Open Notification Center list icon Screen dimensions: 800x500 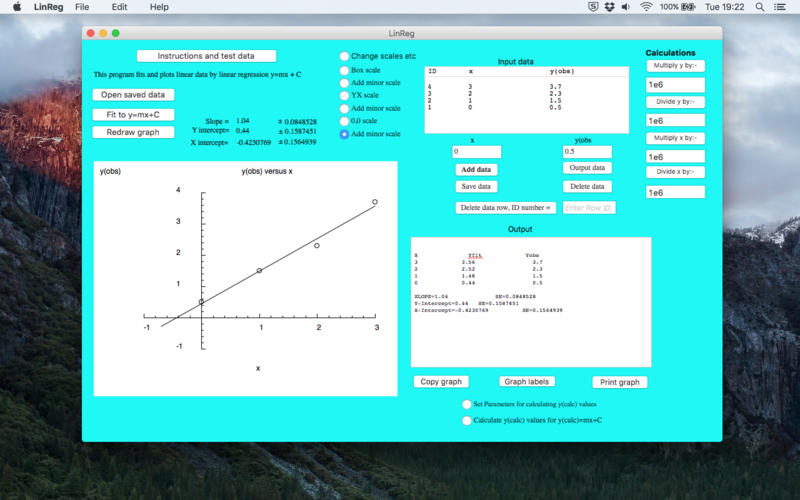783,7
